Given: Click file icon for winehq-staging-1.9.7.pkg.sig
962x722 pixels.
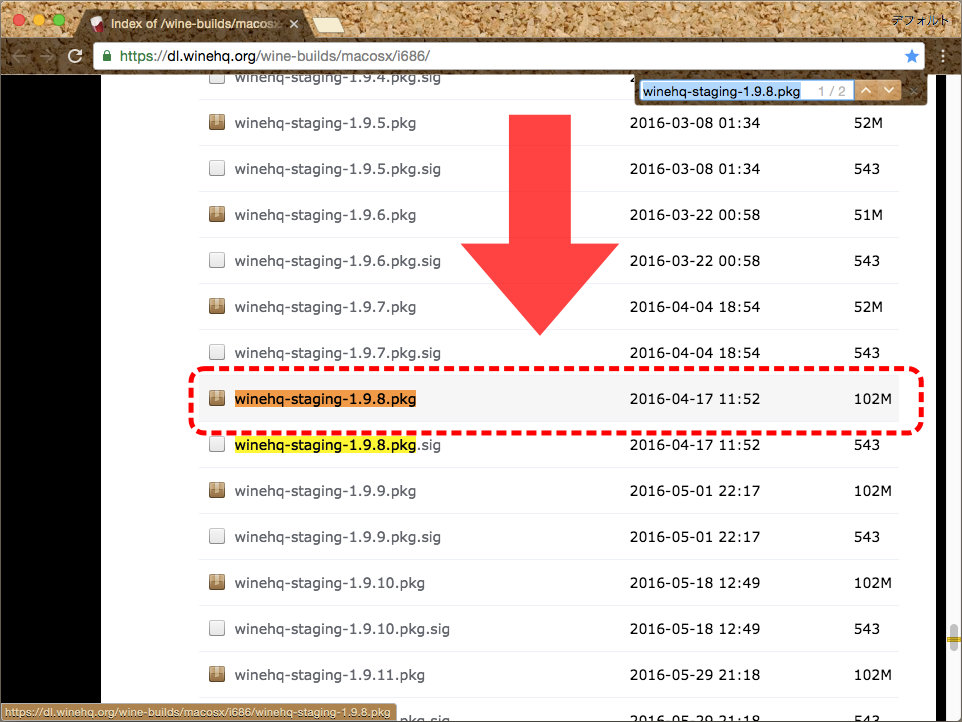Looking at the screenshot, I should pos(217,352).
